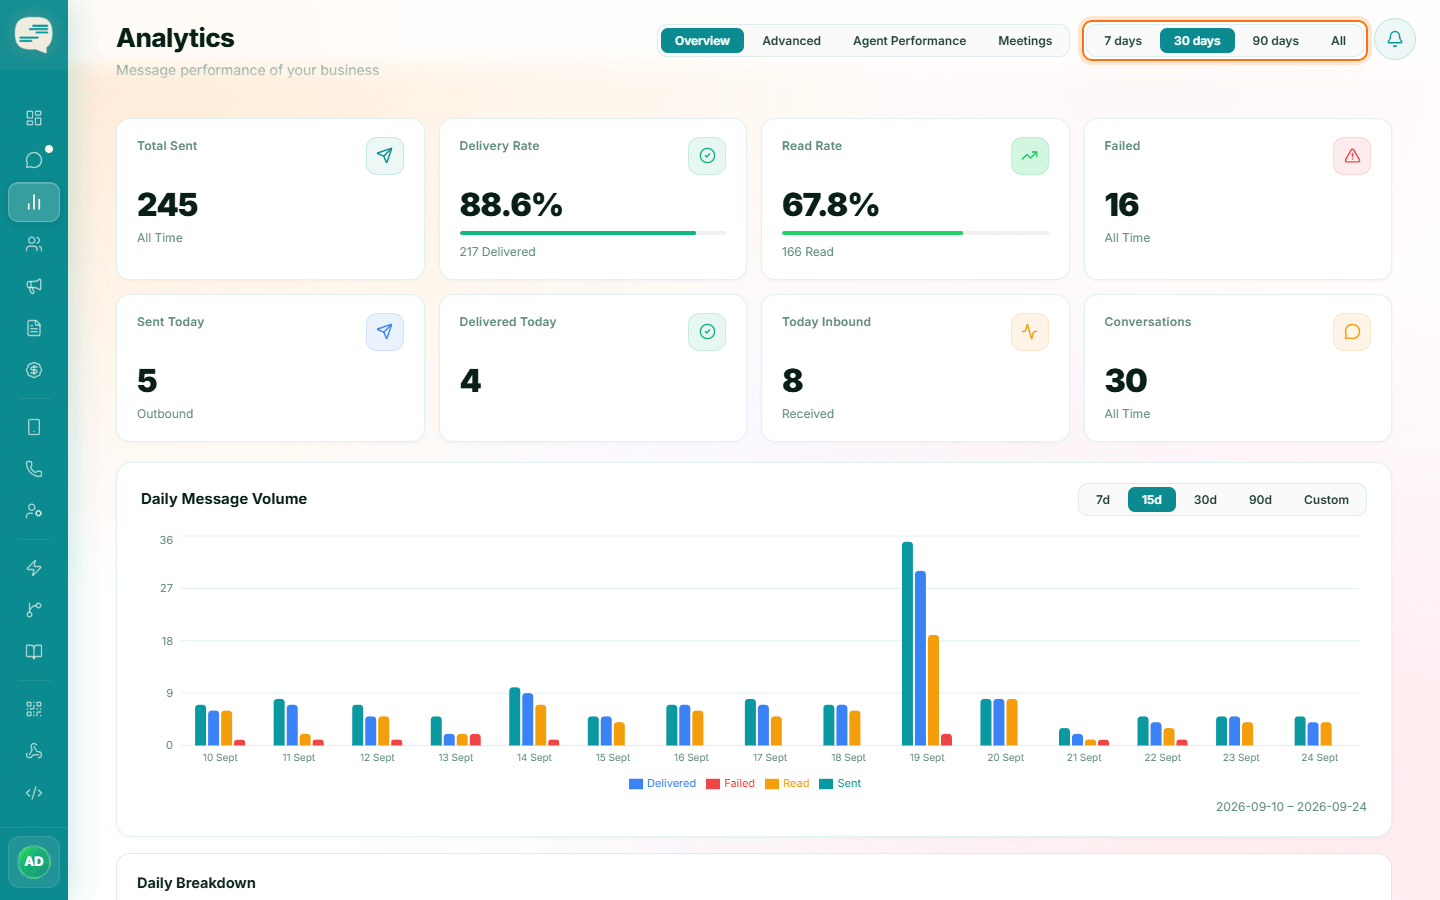Open the QR code sidebar icon

click(x=34, y=709)
